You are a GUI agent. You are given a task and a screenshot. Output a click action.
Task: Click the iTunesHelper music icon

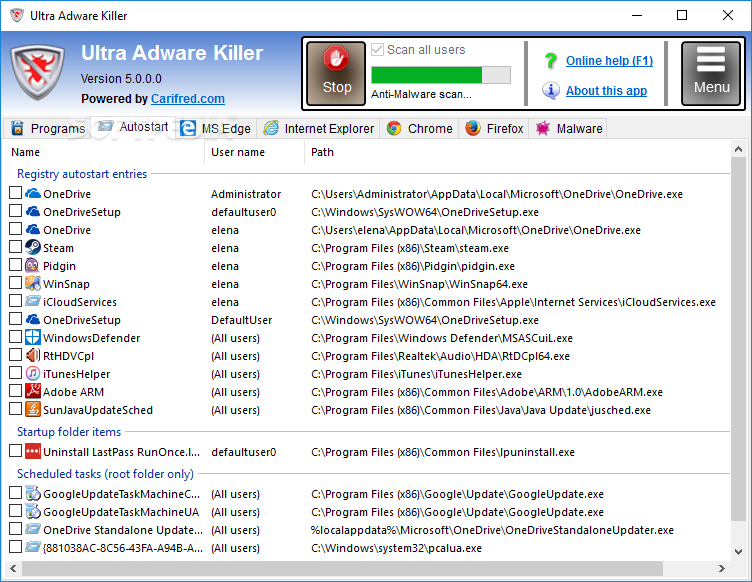tap(33, 373)
